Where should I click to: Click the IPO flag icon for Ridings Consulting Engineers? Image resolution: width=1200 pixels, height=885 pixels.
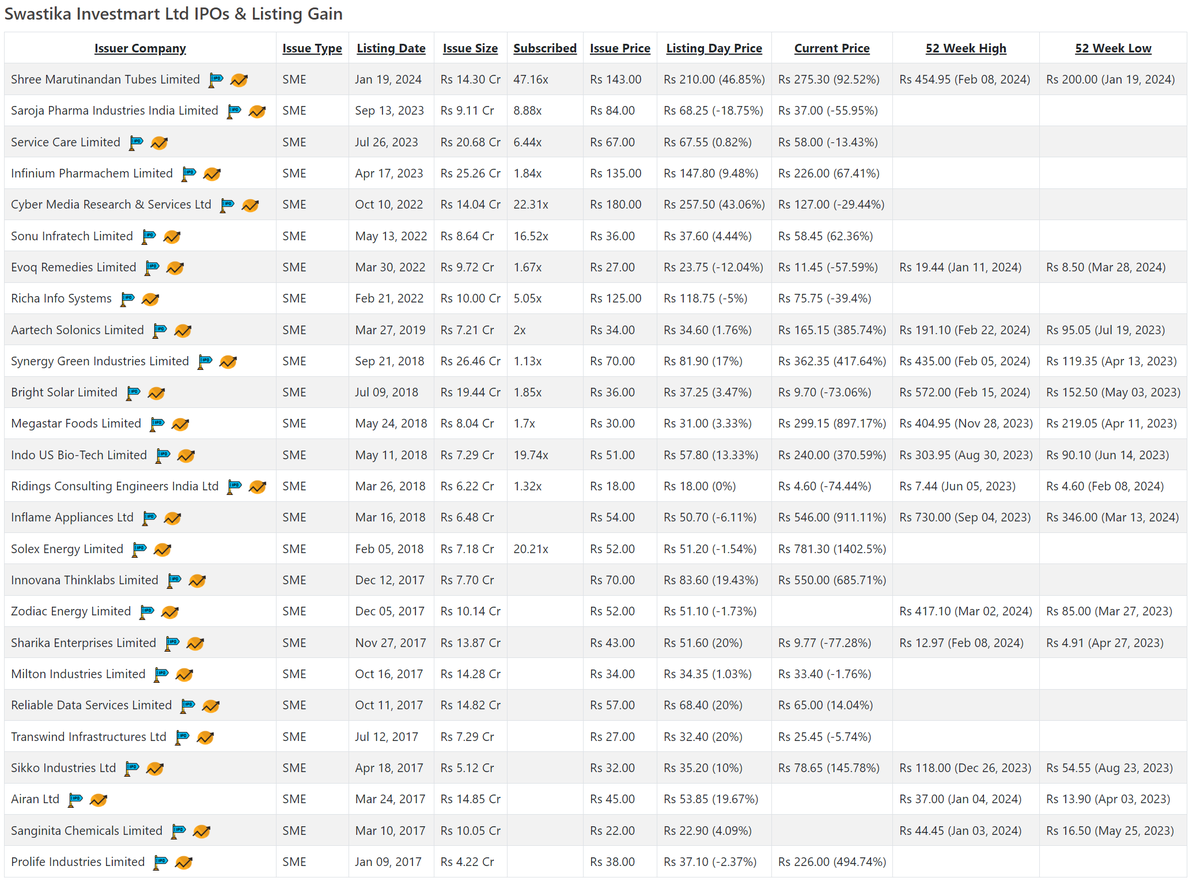pyautogui.click(x=235, y=486)
